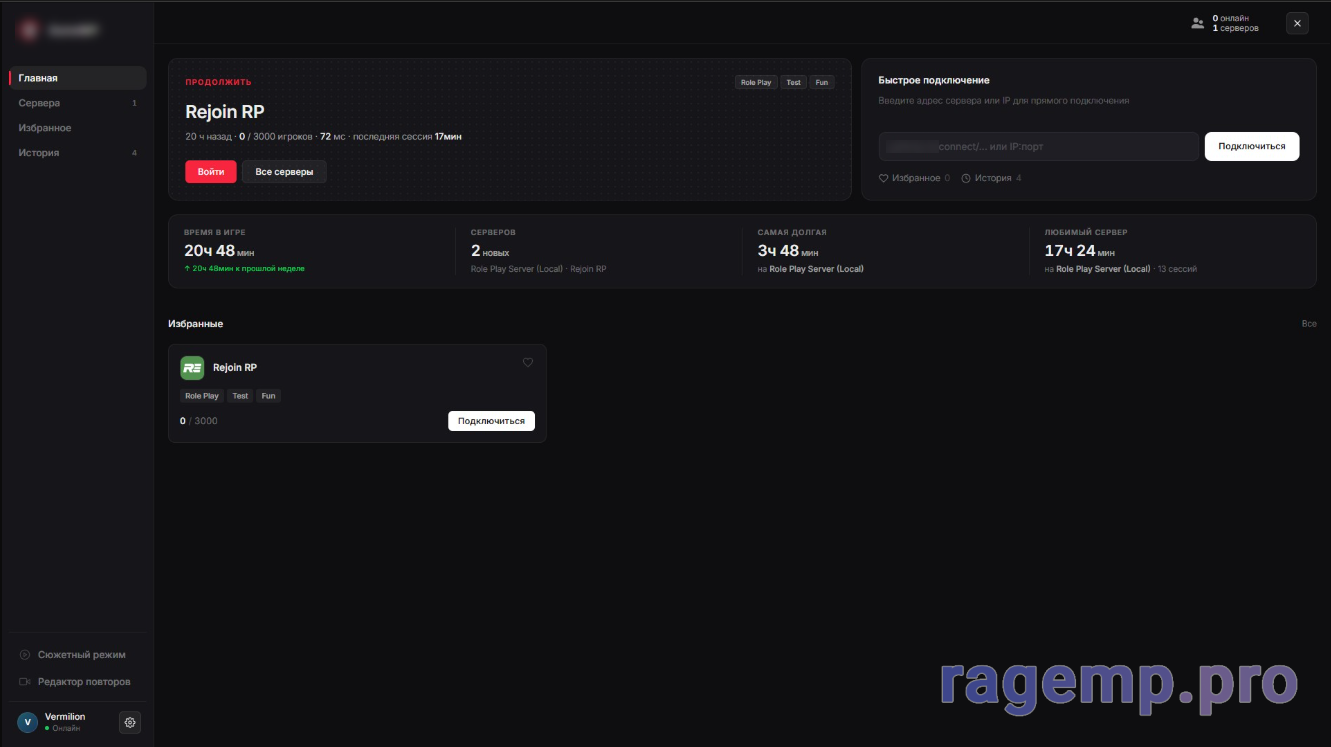Click the Время в игре 20ч 48мин stat
Image resolution: width=1331 pixels, height=747 pixels.
pyautogui.click(x=244, y=251)
